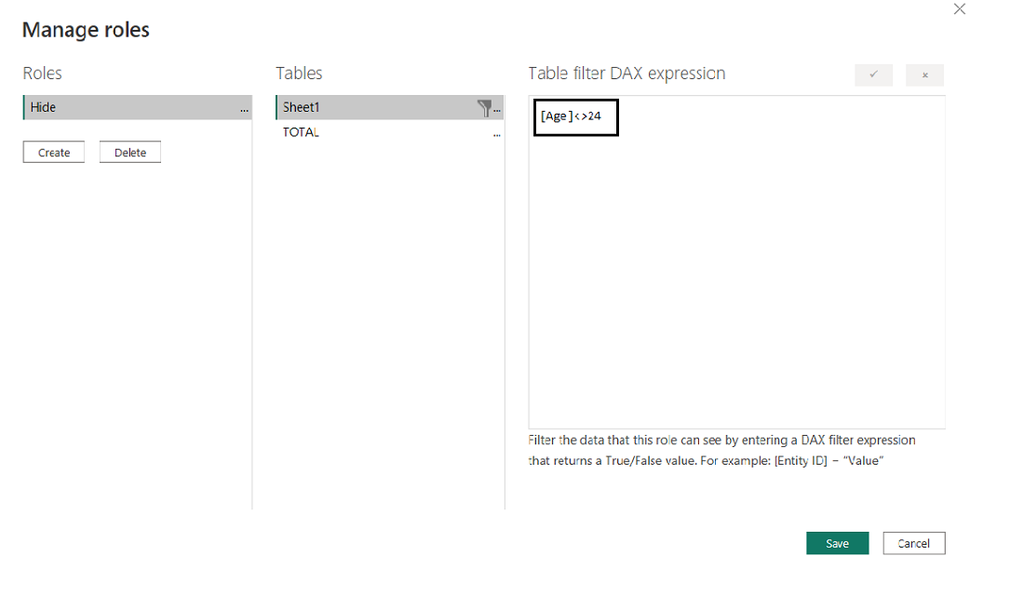Click the Roles column heading
Viewport: 1024px width, 610px height.
pyautogui.click(x=42, y=73)
